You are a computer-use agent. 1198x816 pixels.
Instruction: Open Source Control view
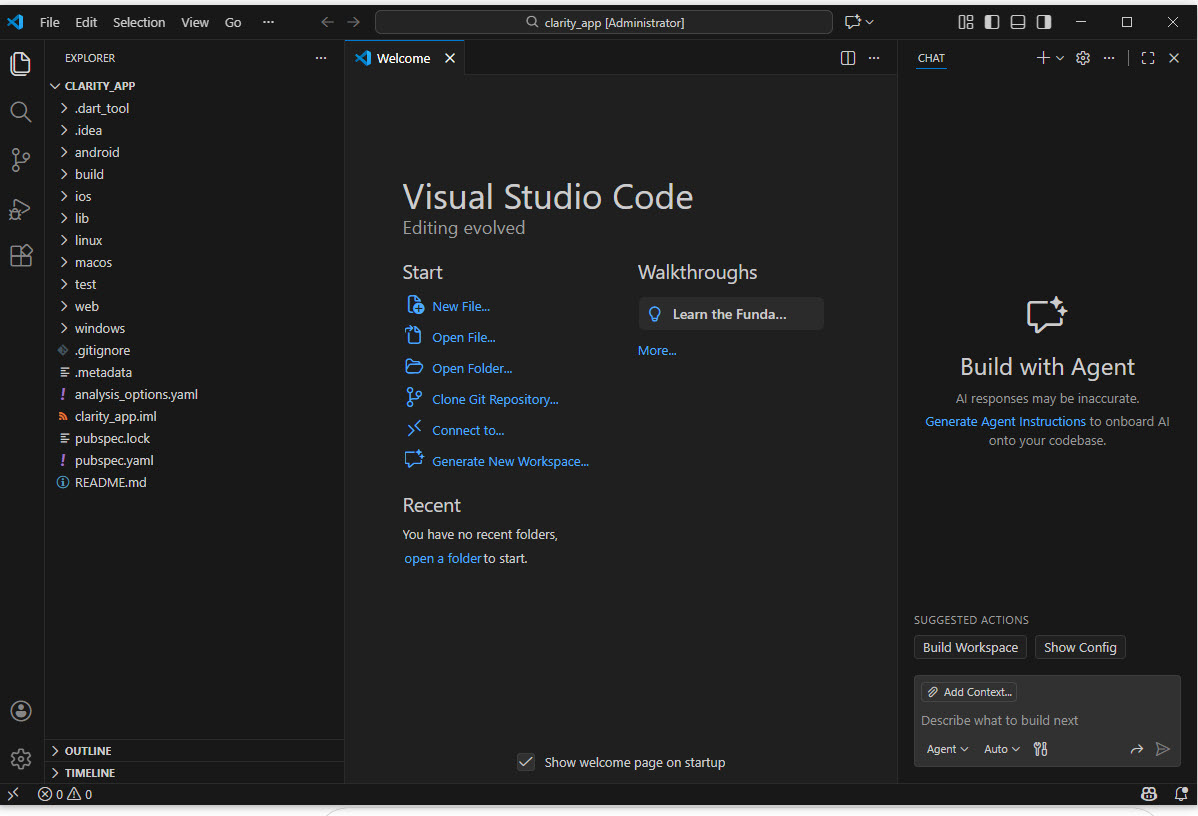[21, 159]
